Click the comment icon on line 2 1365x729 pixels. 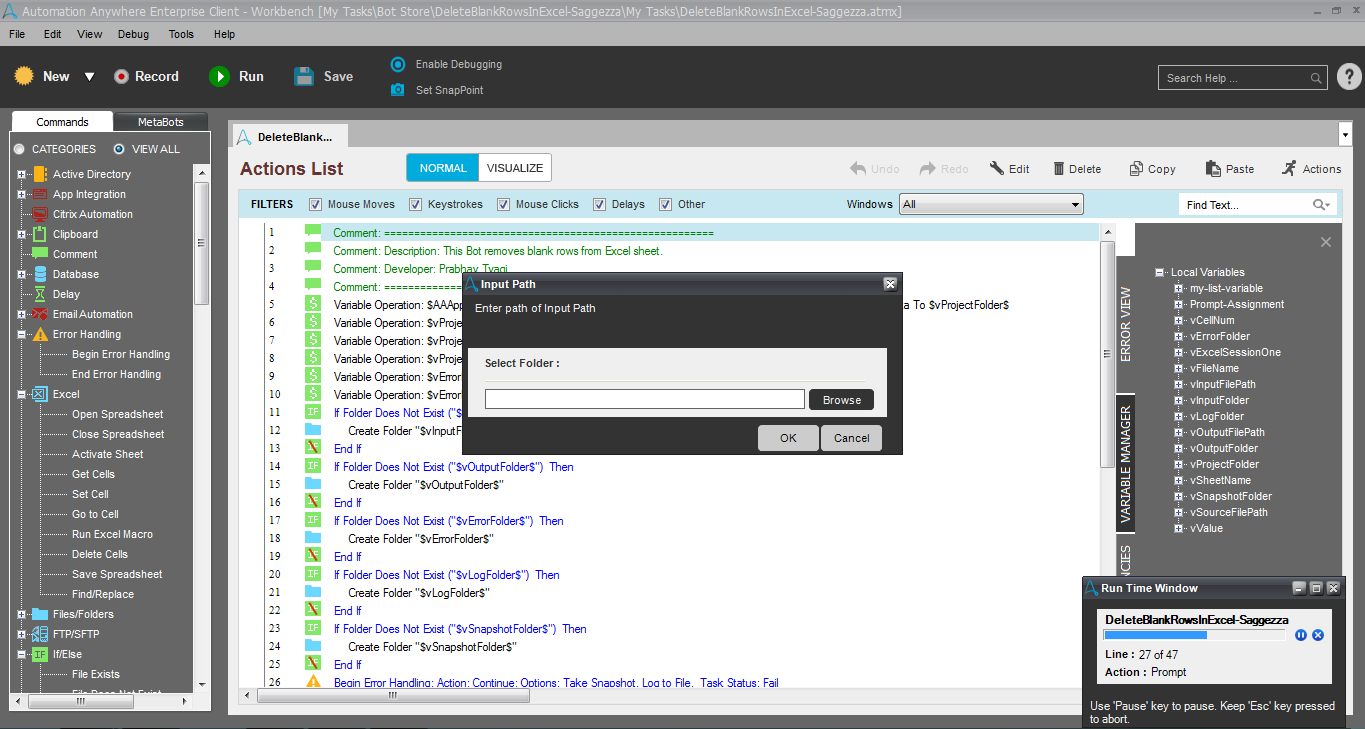(x=313, y=250)
